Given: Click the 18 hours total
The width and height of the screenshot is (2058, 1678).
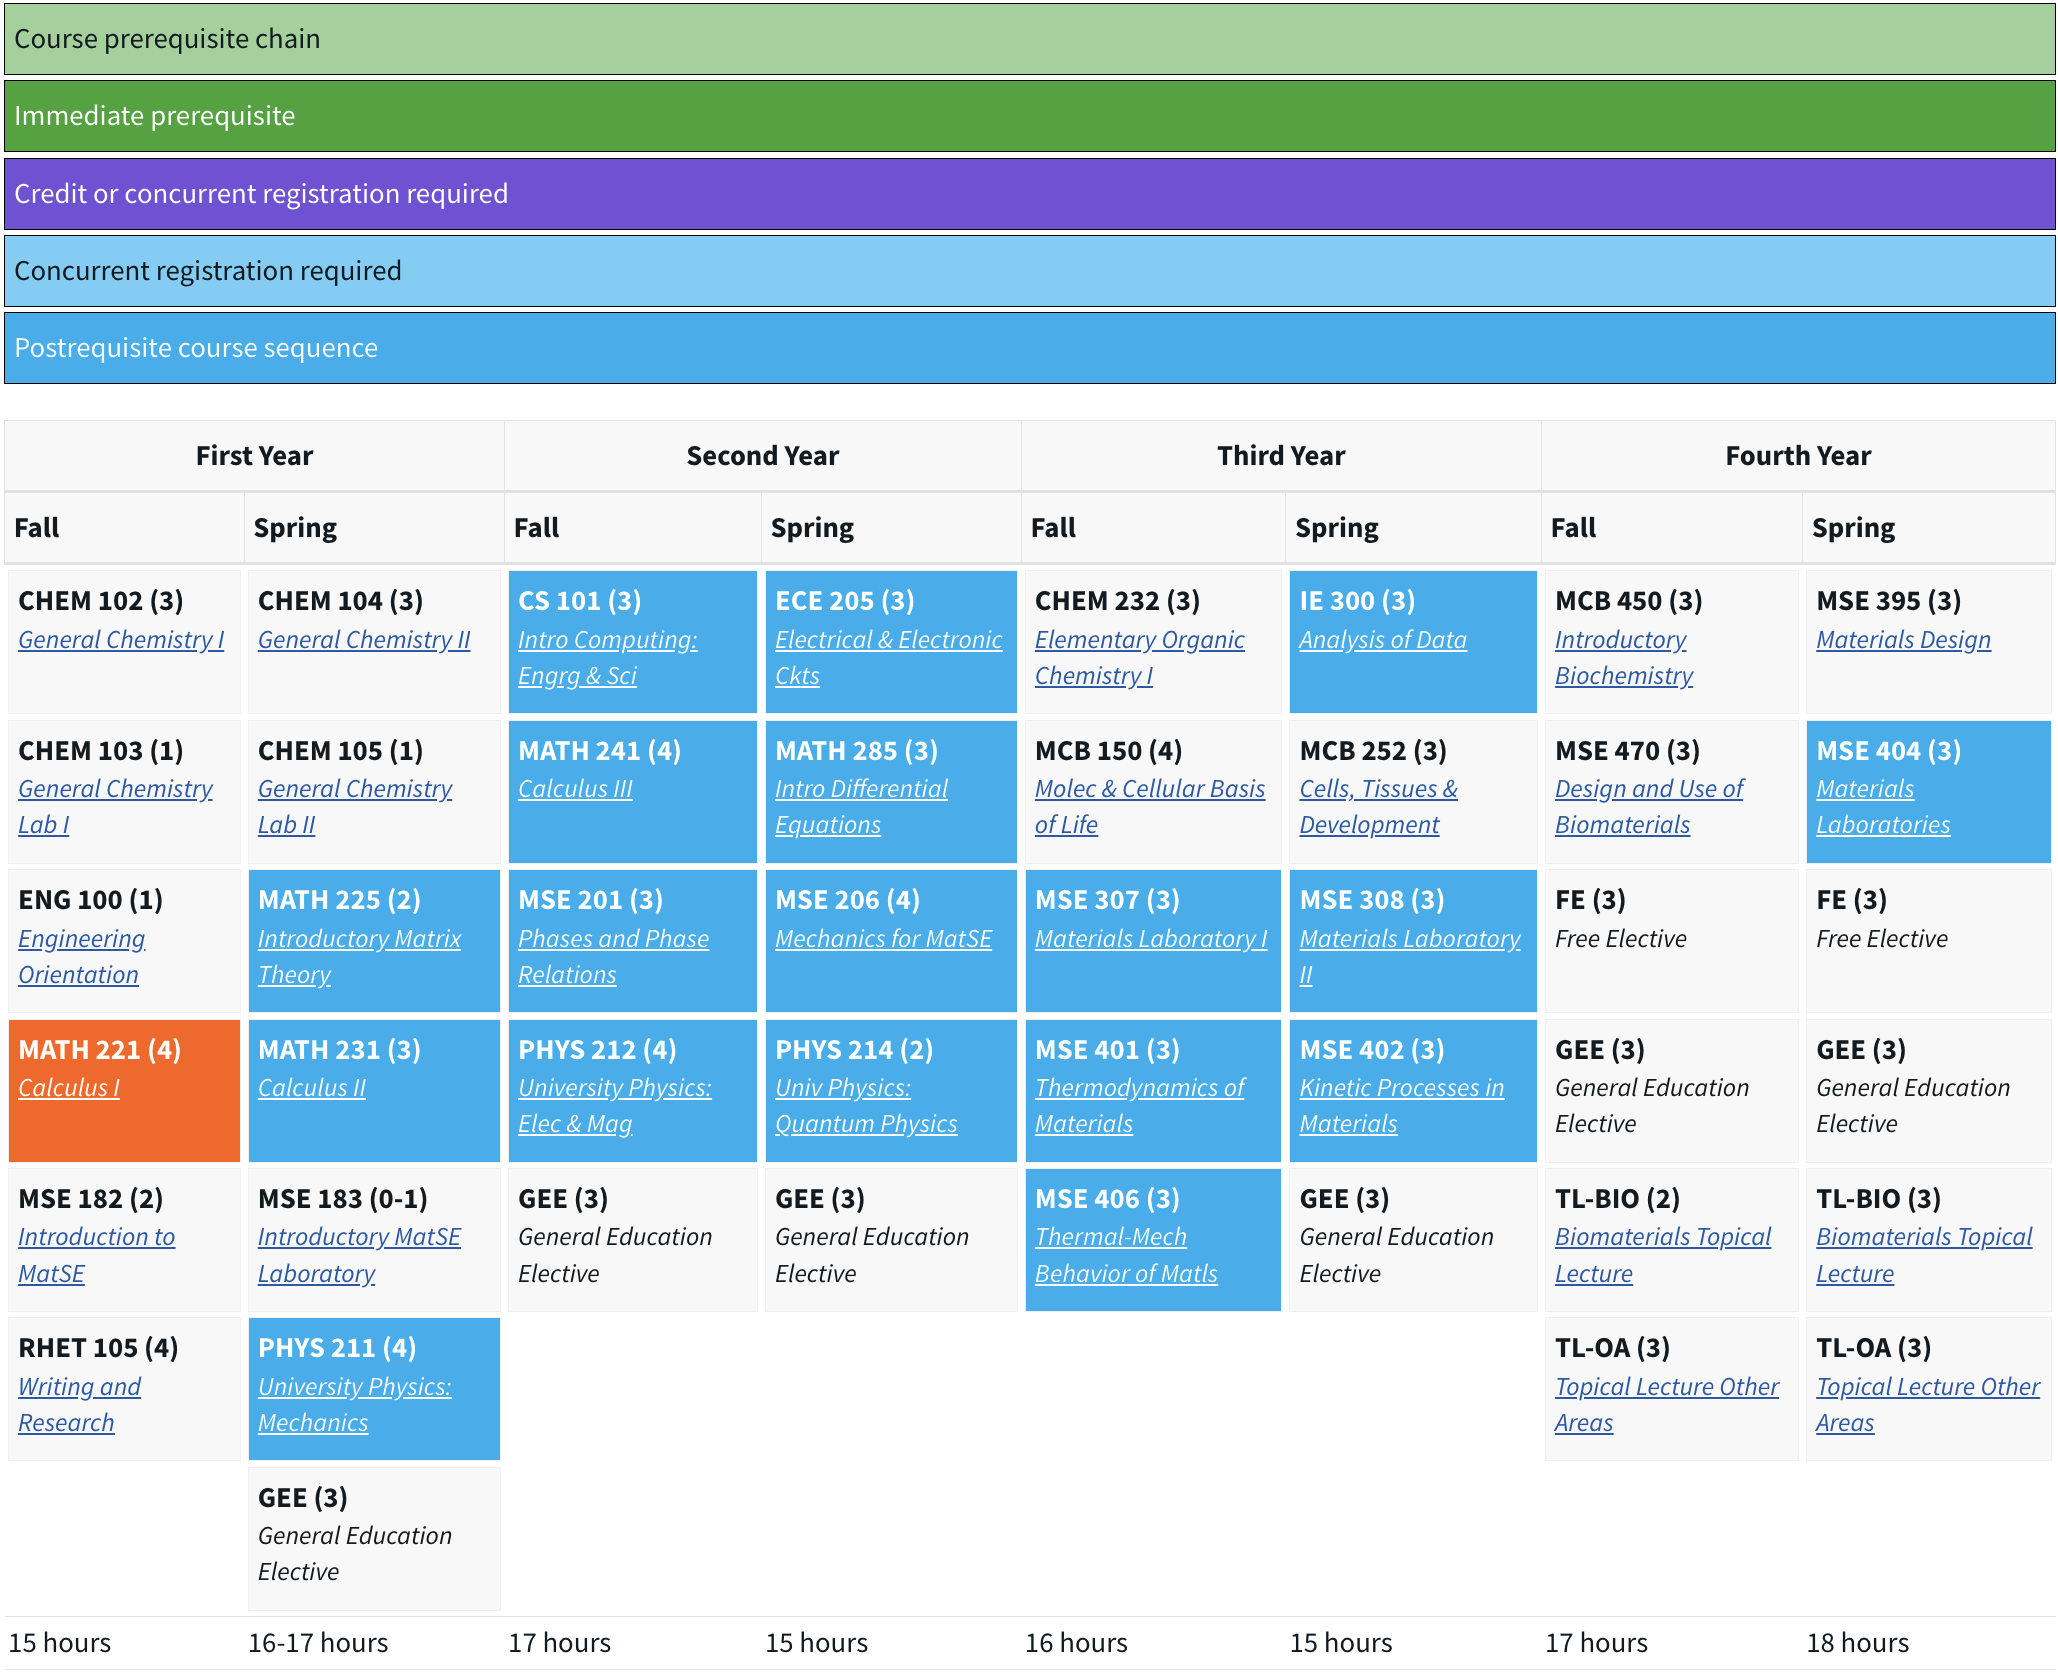Looking at the screenshot, I should tap(1858, 1643).
